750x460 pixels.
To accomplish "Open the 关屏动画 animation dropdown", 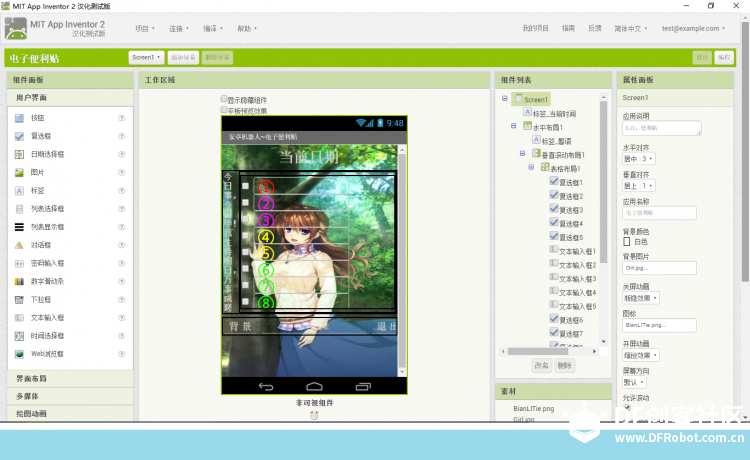I will pyautogui.click(x=640, y=298).
